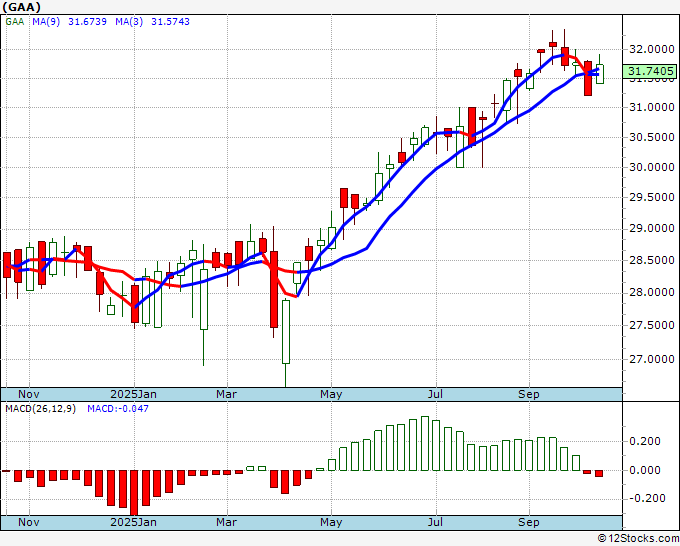Click the April low green candlestick near 27.0
The width and height of the screenshot is (680, 546).
[x=286, y=332]
